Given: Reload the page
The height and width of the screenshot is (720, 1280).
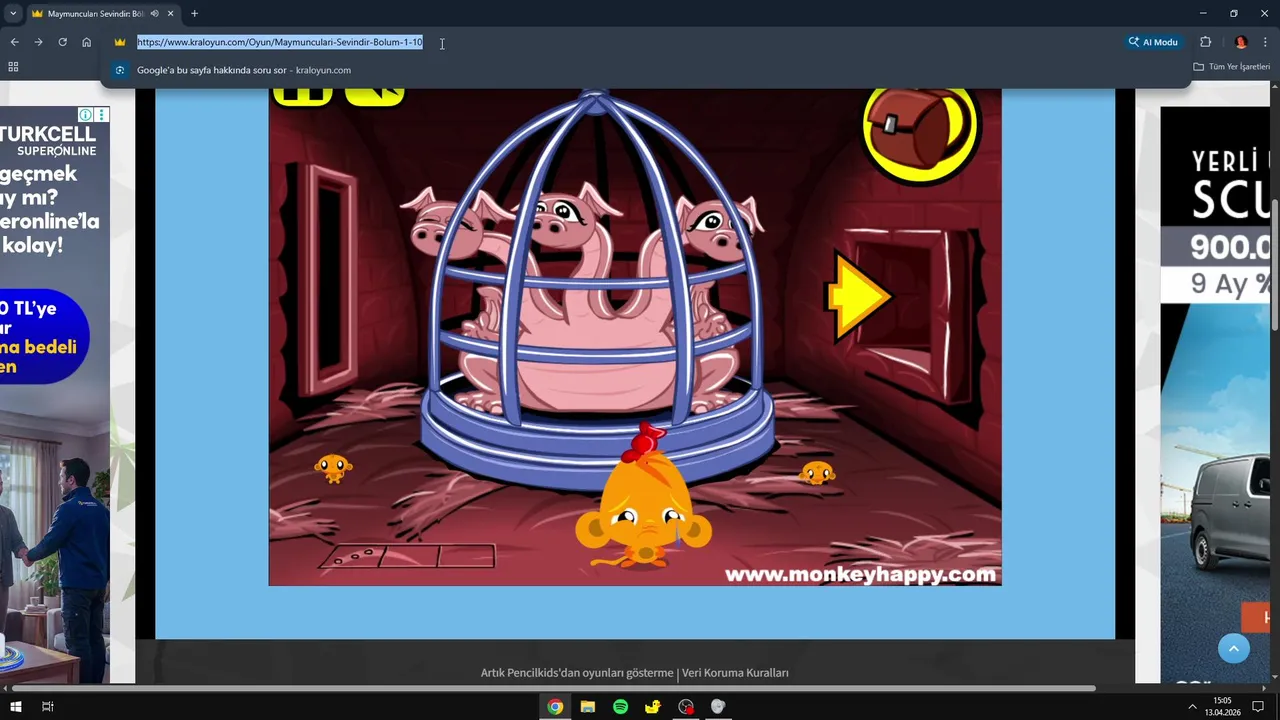Looking at the screenshot, I should pyautogui.click(x=62, y=42).
